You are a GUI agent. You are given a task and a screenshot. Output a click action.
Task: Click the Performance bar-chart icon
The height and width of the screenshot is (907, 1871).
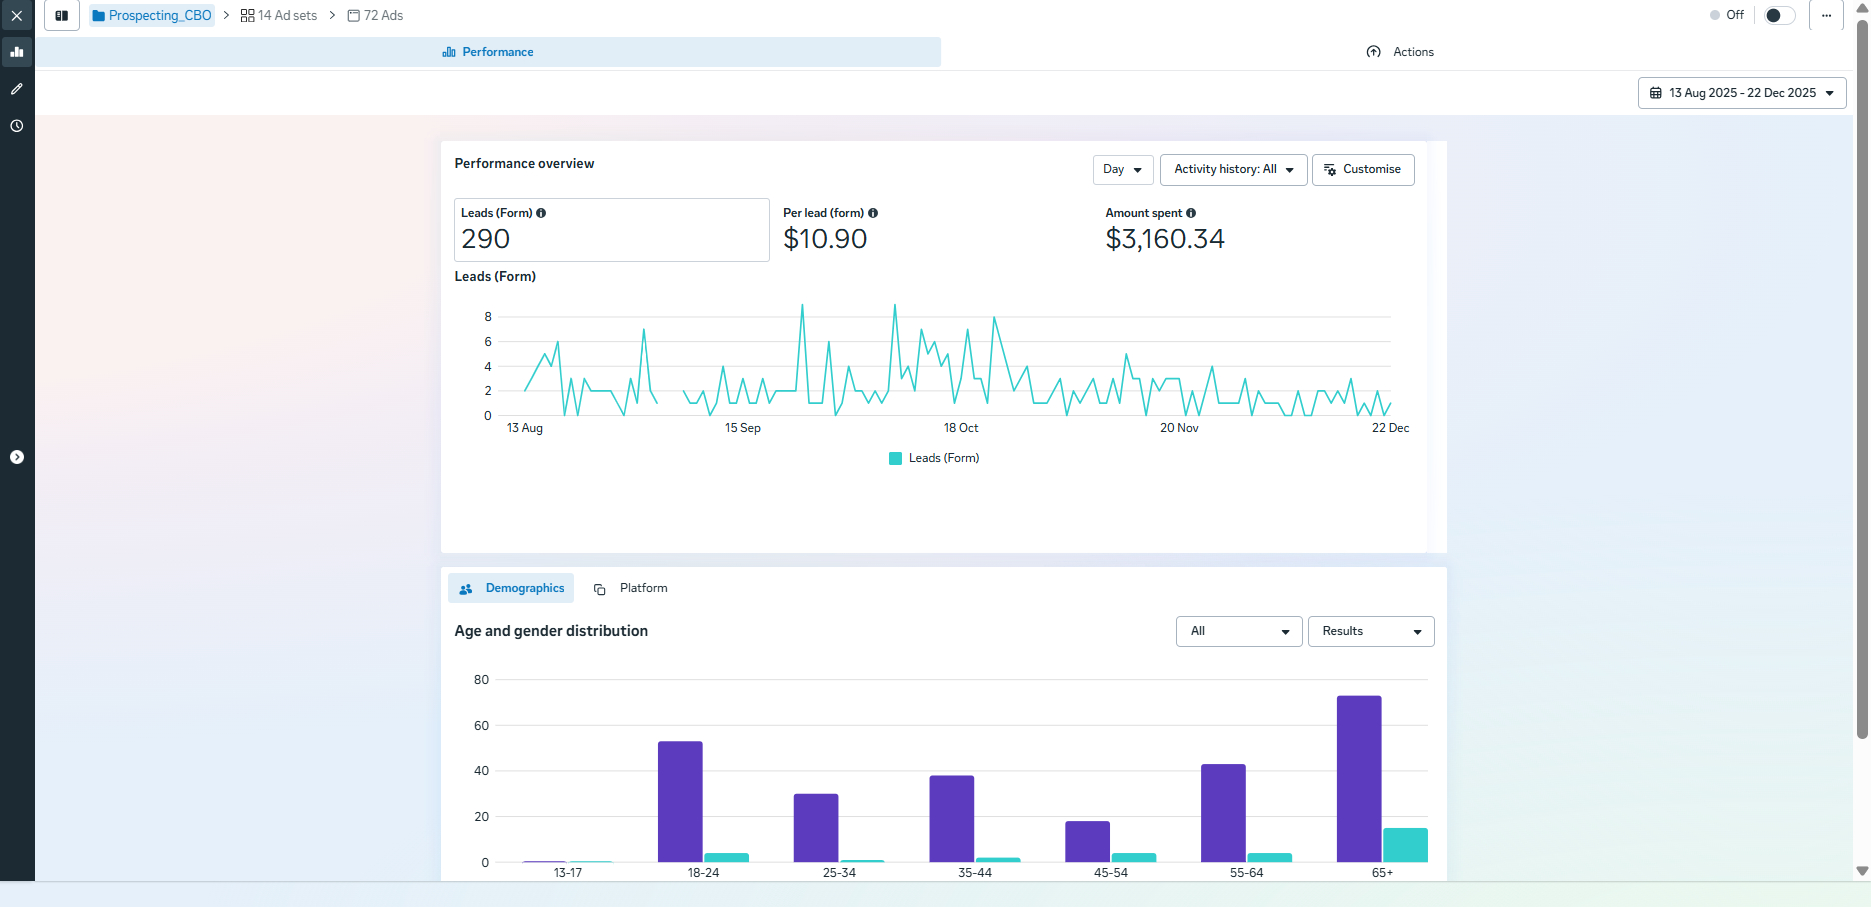449,52
